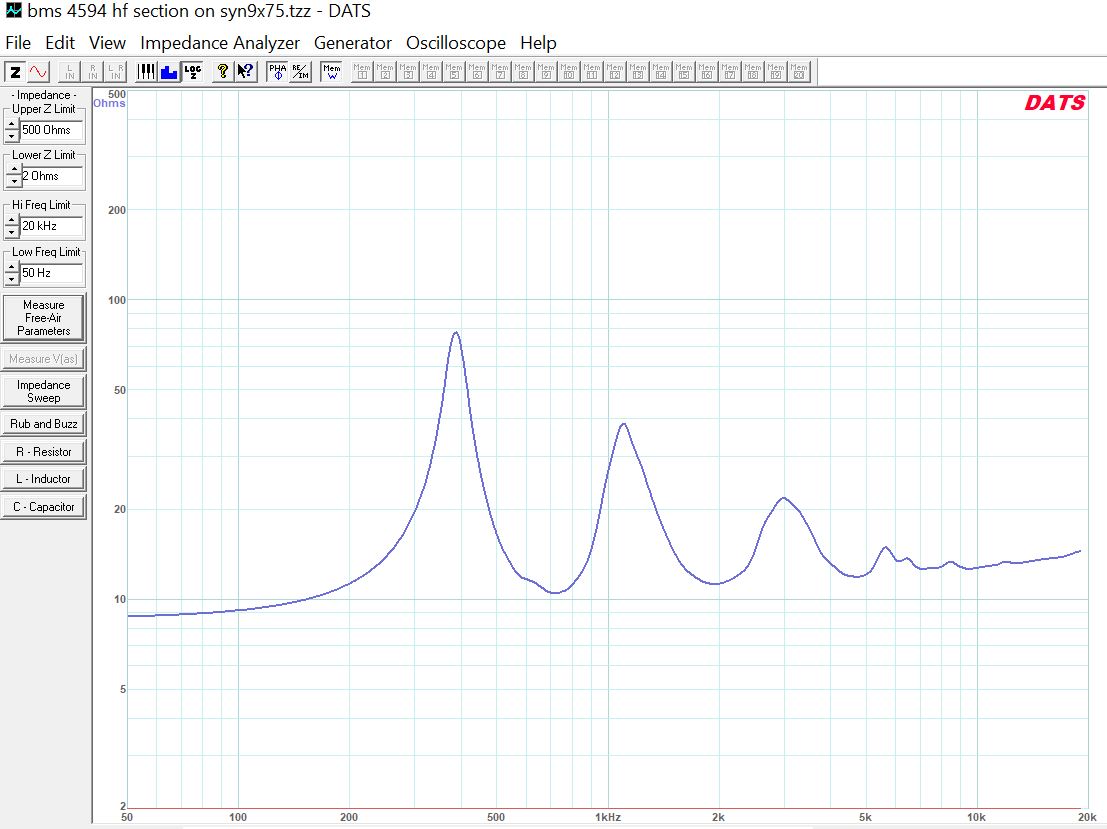
Task: Click the L - Inductor button
Action: [x=44, y=479]
